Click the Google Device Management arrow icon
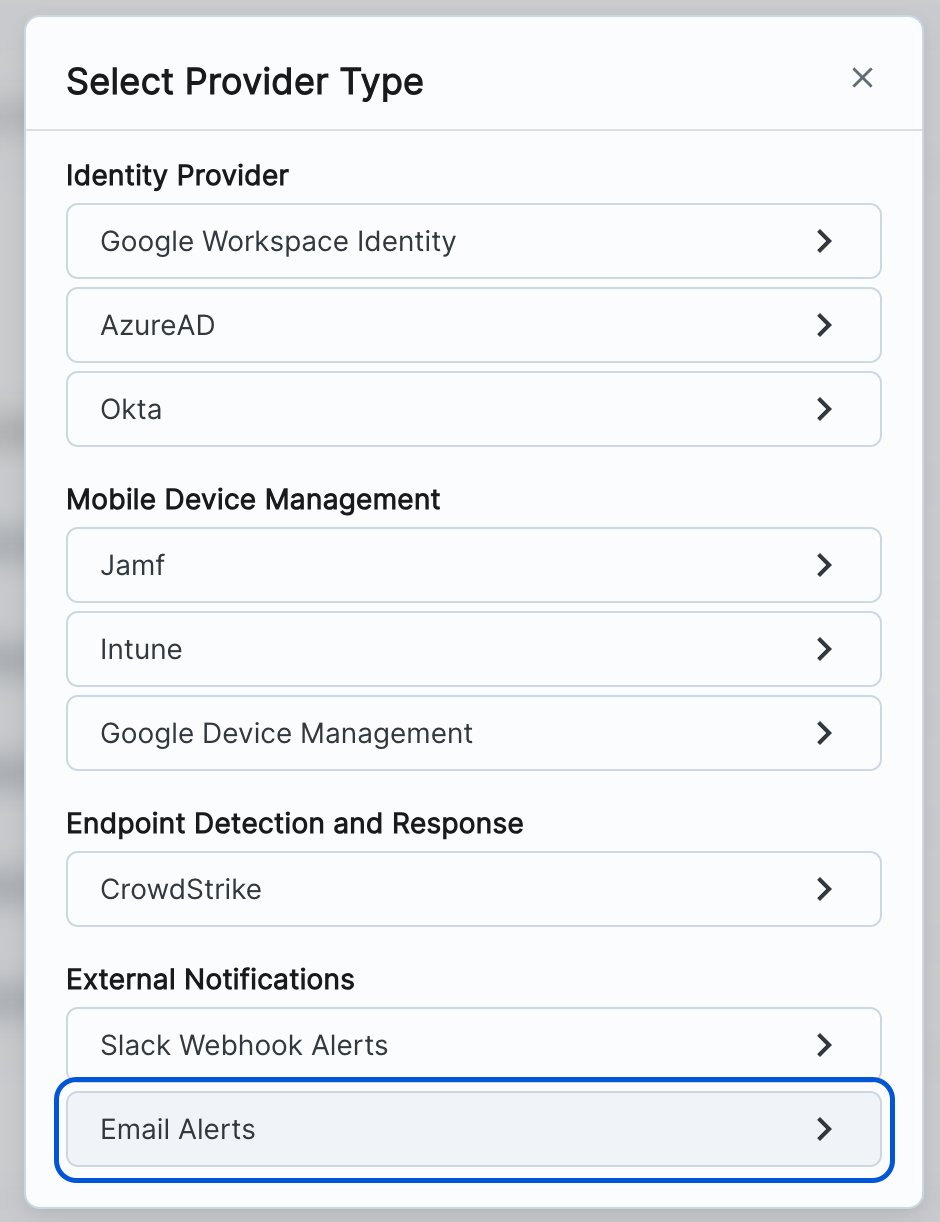The image size is (940, 1222). tap(824, 733)
